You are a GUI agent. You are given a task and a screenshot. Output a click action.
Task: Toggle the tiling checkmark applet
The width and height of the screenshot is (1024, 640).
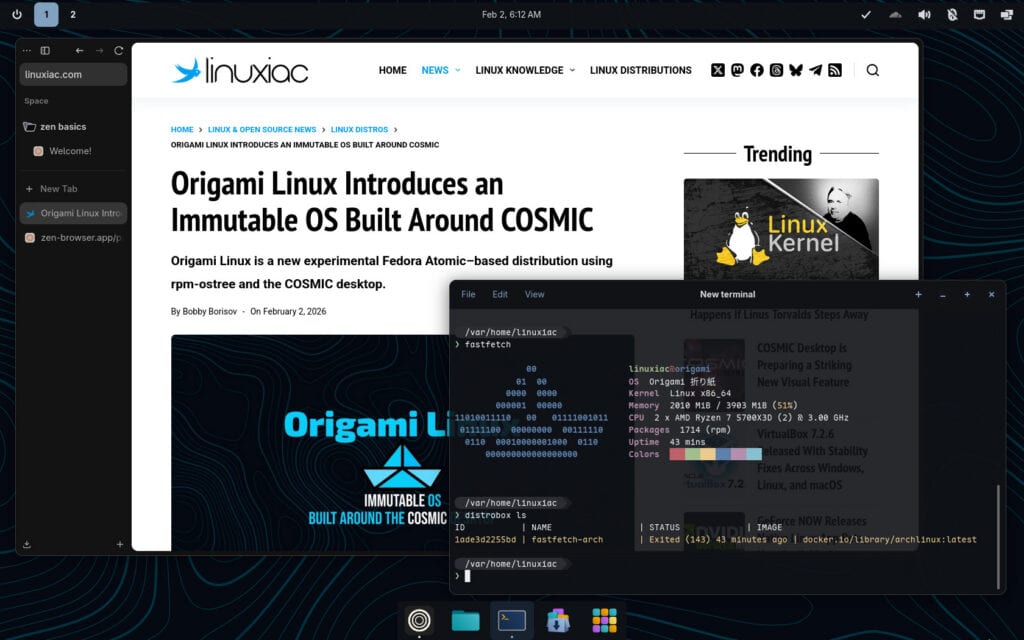(867, 14)
